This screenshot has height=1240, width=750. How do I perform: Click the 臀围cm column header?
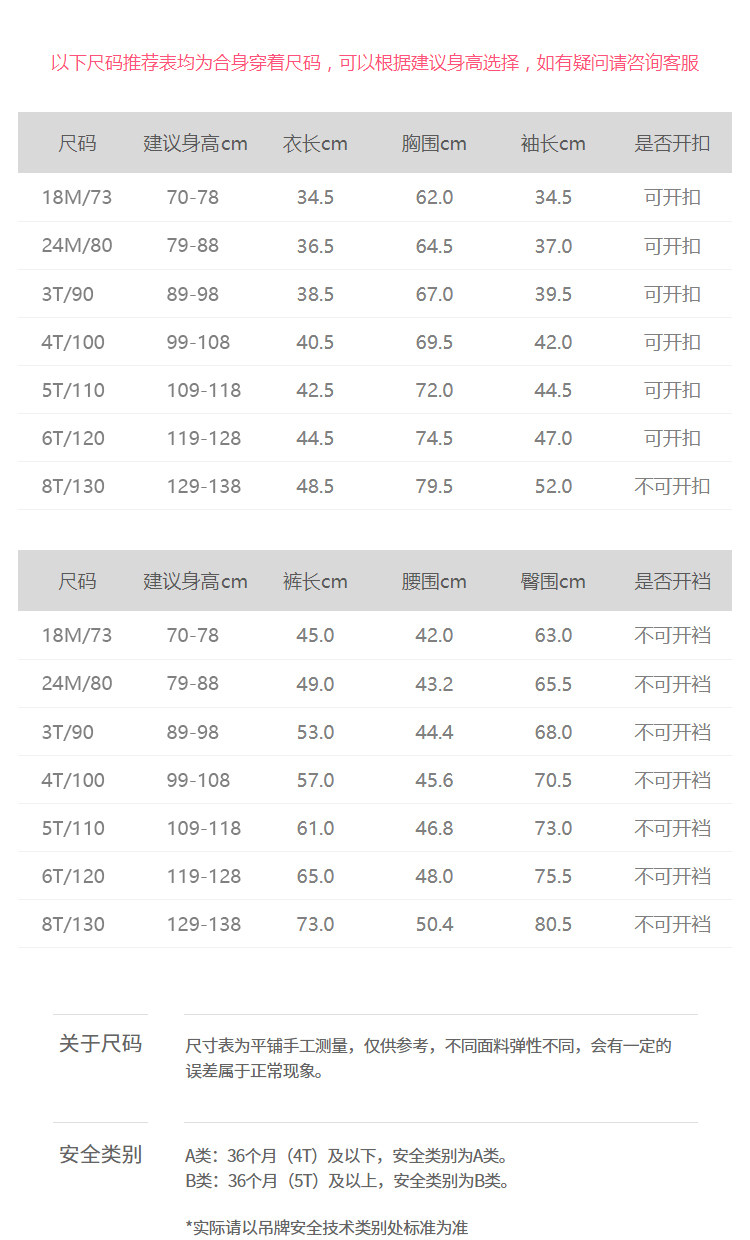[553, 581]
